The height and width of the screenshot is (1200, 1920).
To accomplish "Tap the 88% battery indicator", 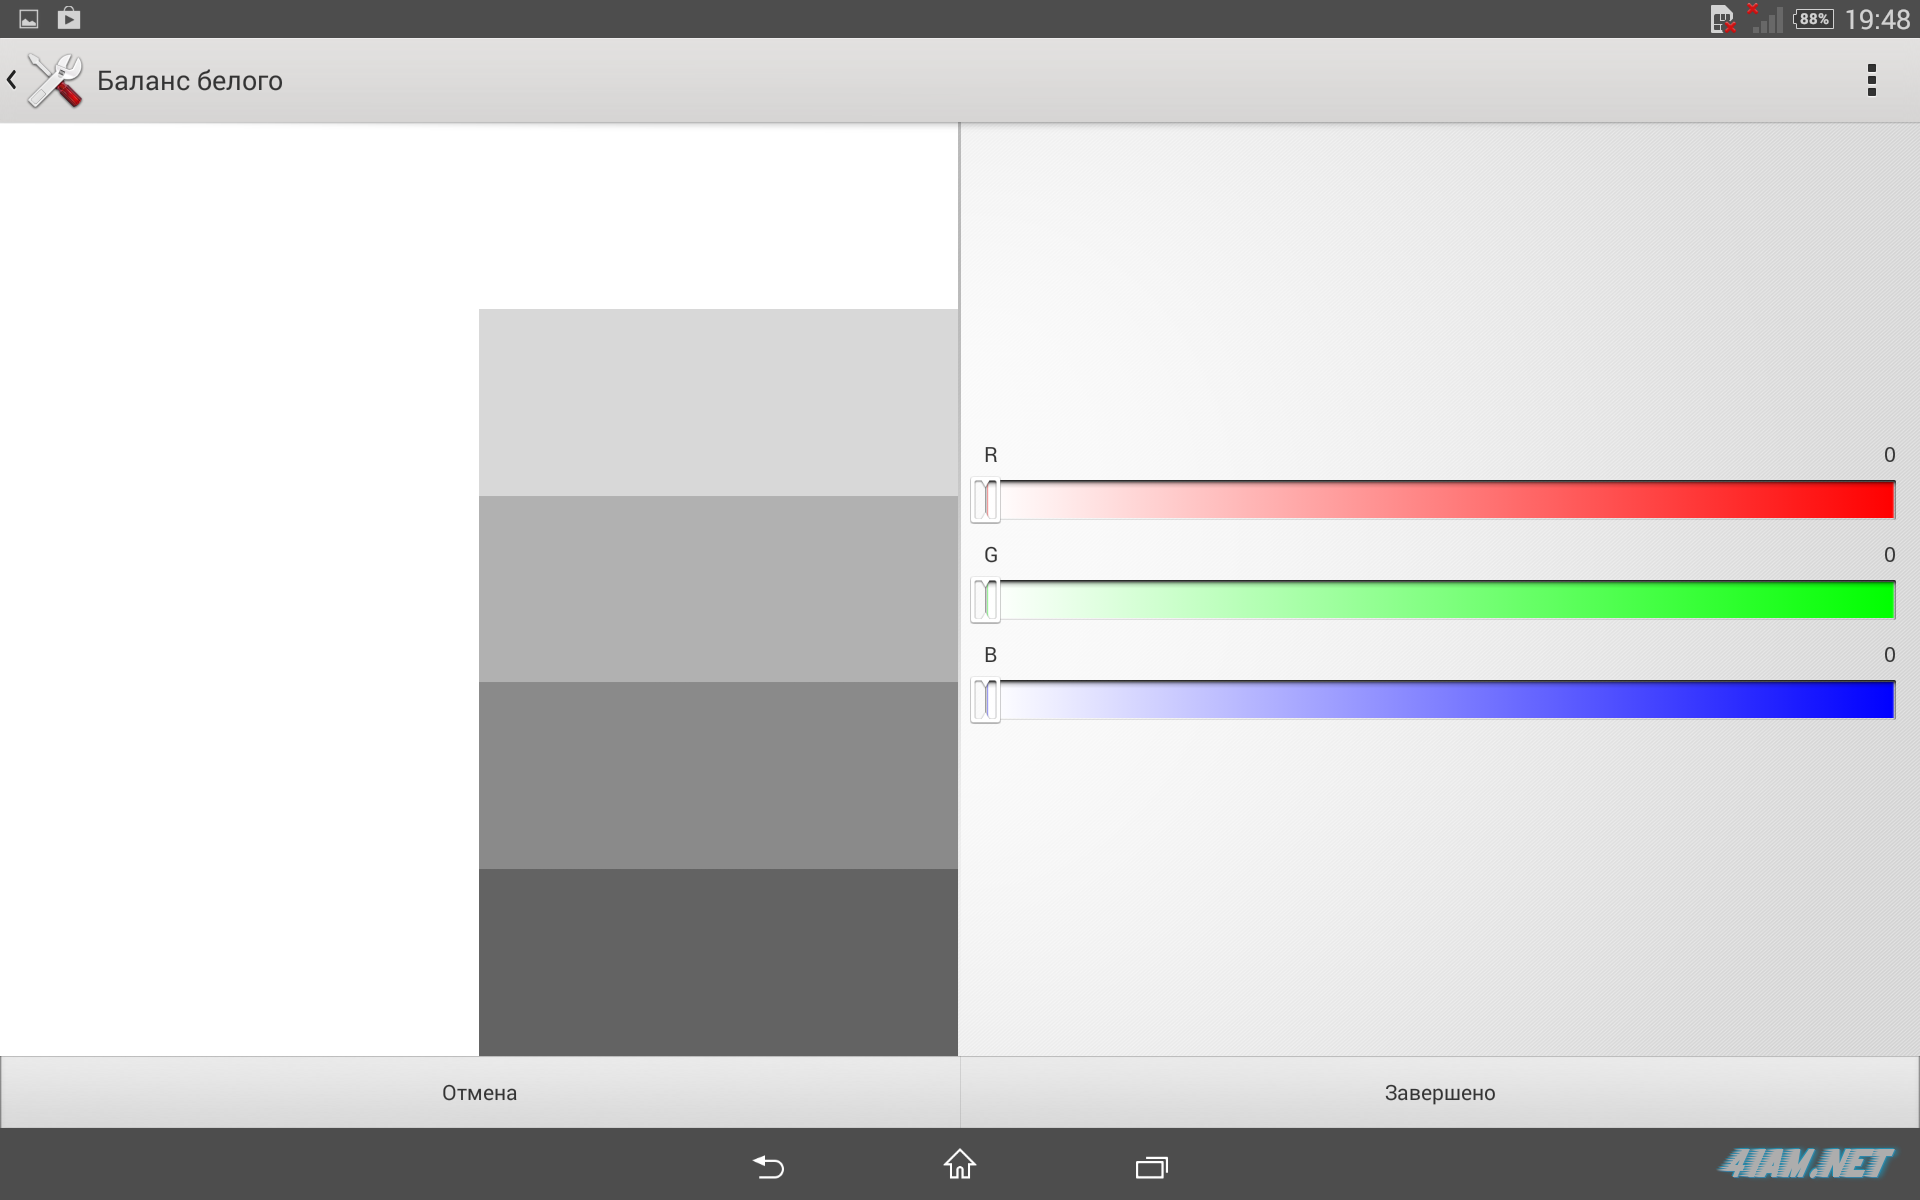I will (1814, 19).
